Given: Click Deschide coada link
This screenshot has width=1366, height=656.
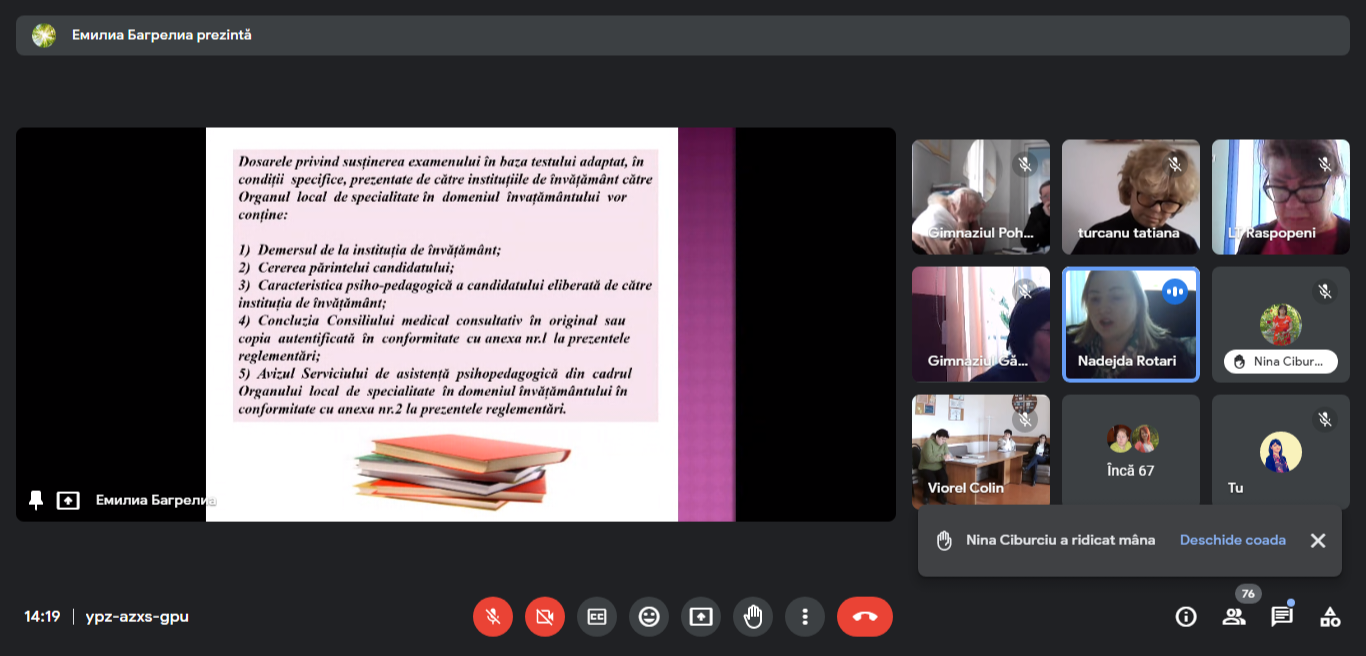Looking at the screenshot, I should pyautogui.click(x=1232, y=540).
